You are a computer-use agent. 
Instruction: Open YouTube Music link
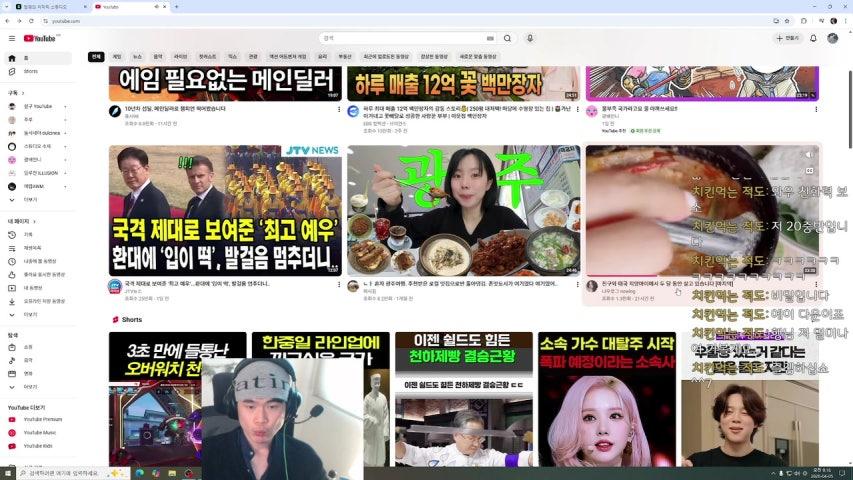pyautogui.click(x=38, y=433)
